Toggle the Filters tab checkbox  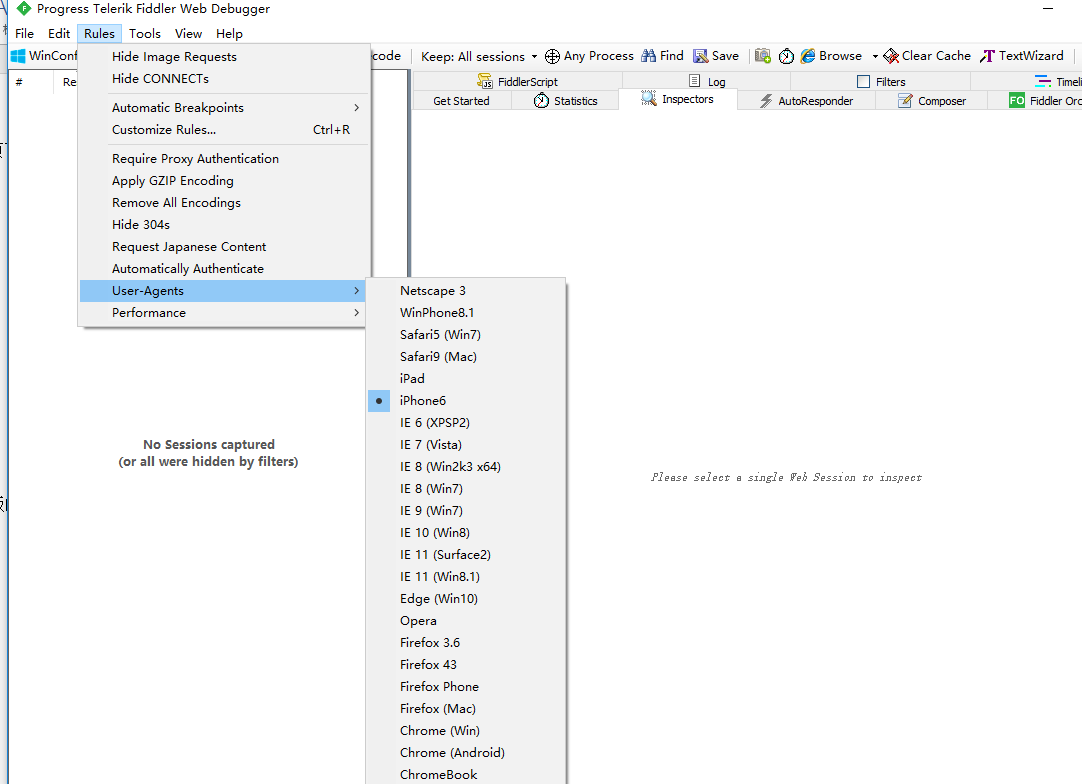coord(863,81)
